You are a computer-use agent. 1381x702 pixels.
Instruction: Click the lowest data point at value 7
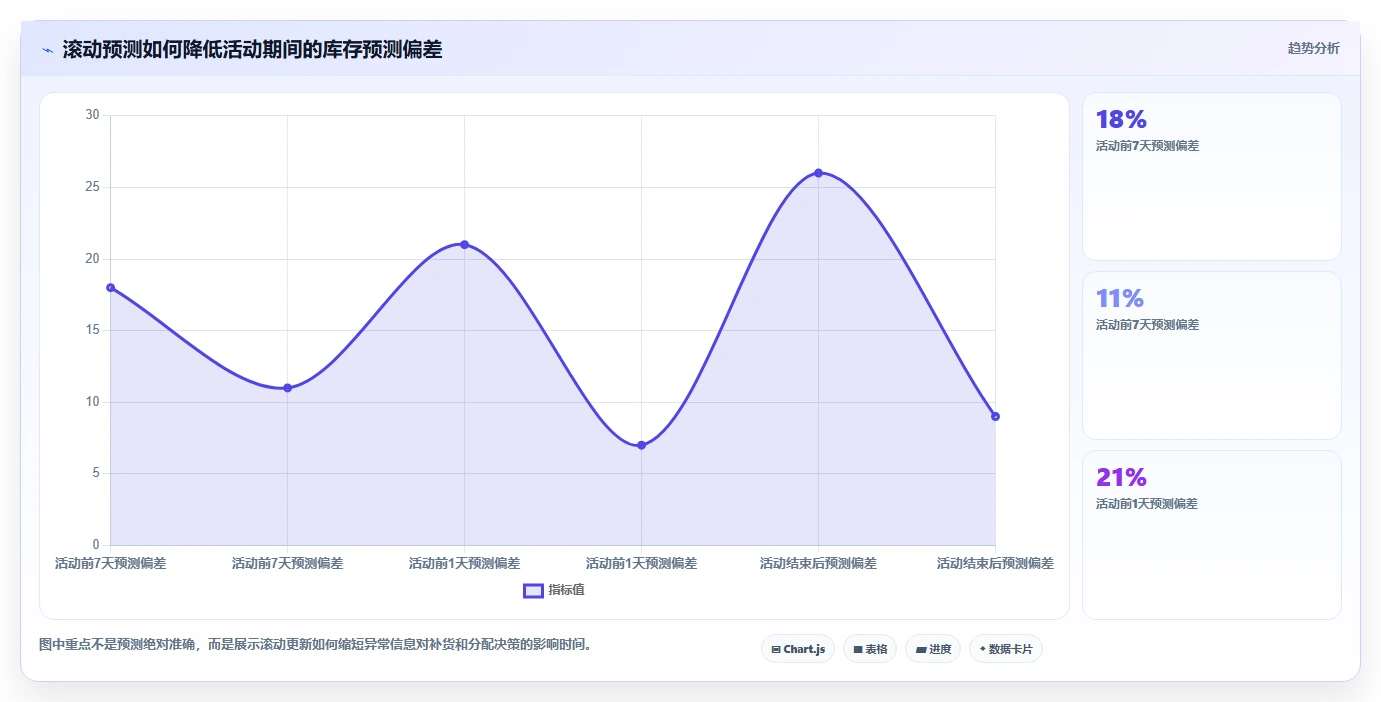pyautogui.click(x=641, y=445)
